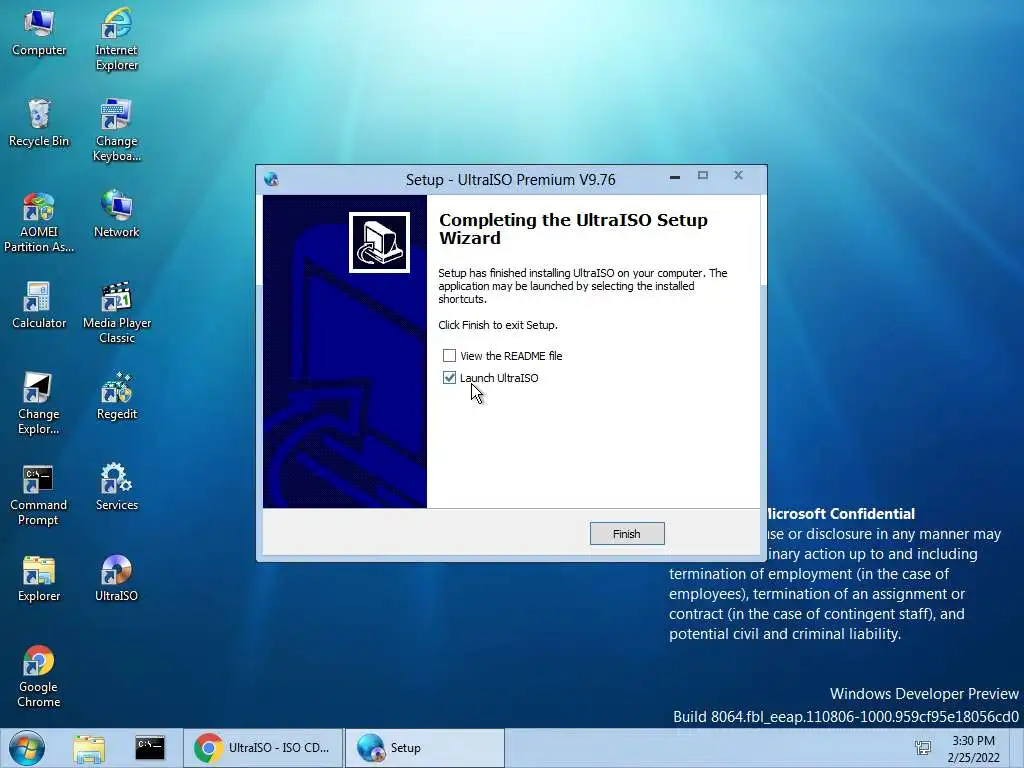1024x768 pixels.
Task: Select Change Keyboard desktop shortcut
Action: [x=116, y=130]
